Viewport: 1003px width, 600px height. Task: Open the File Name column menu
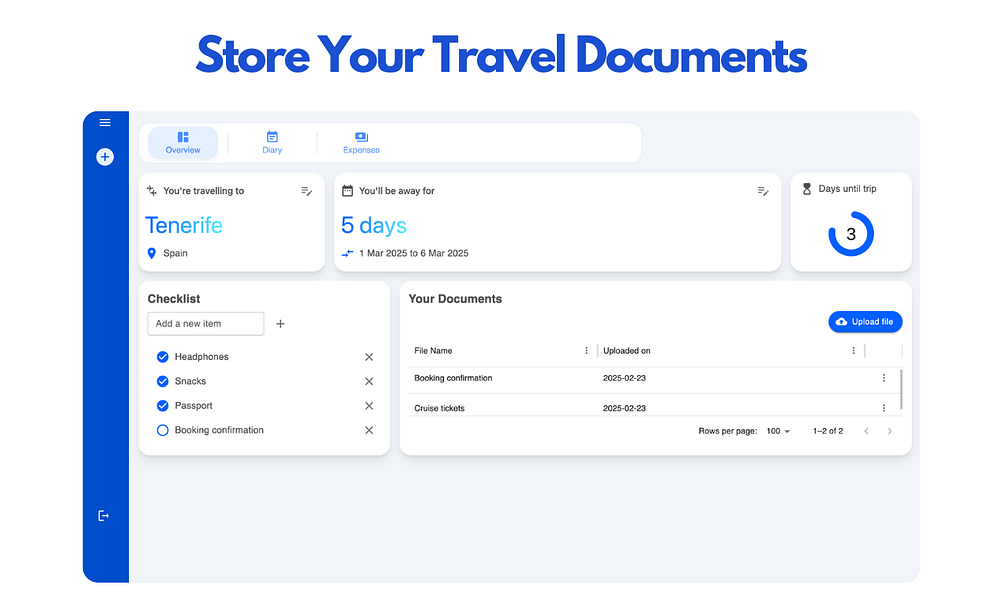pyautogui.click(x=587, y=350)
